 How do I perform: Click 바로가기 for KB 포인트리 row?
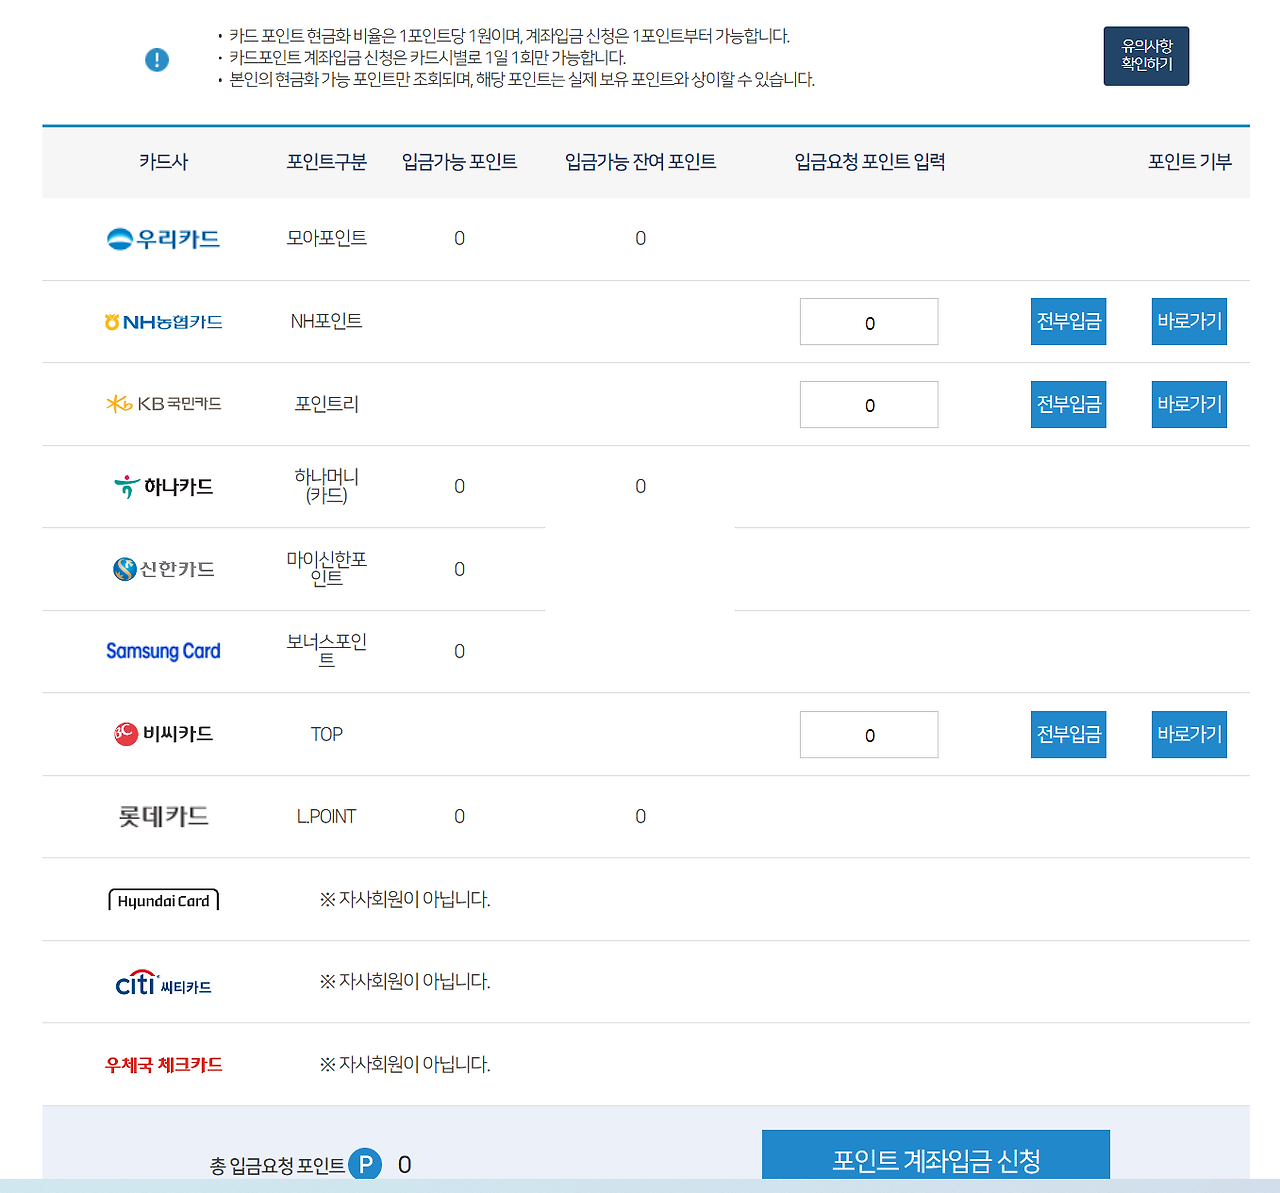pos(1189,404)
